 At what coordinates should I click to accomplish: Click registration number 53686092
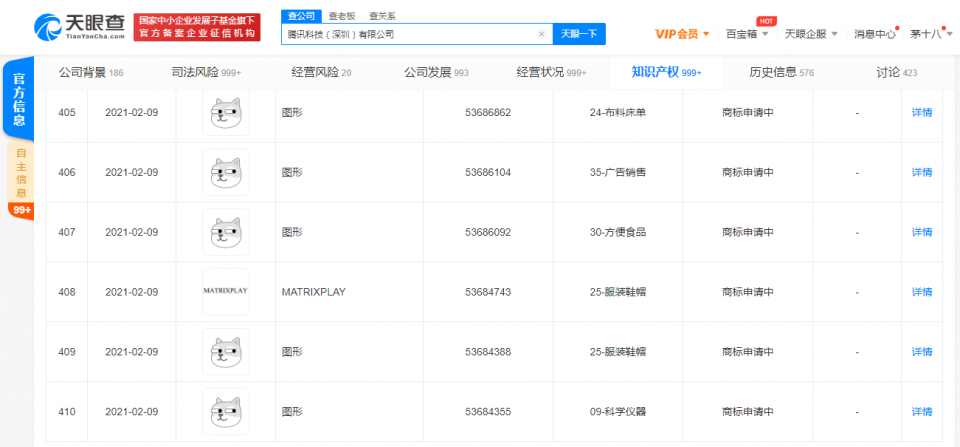(x=487, y=232)
